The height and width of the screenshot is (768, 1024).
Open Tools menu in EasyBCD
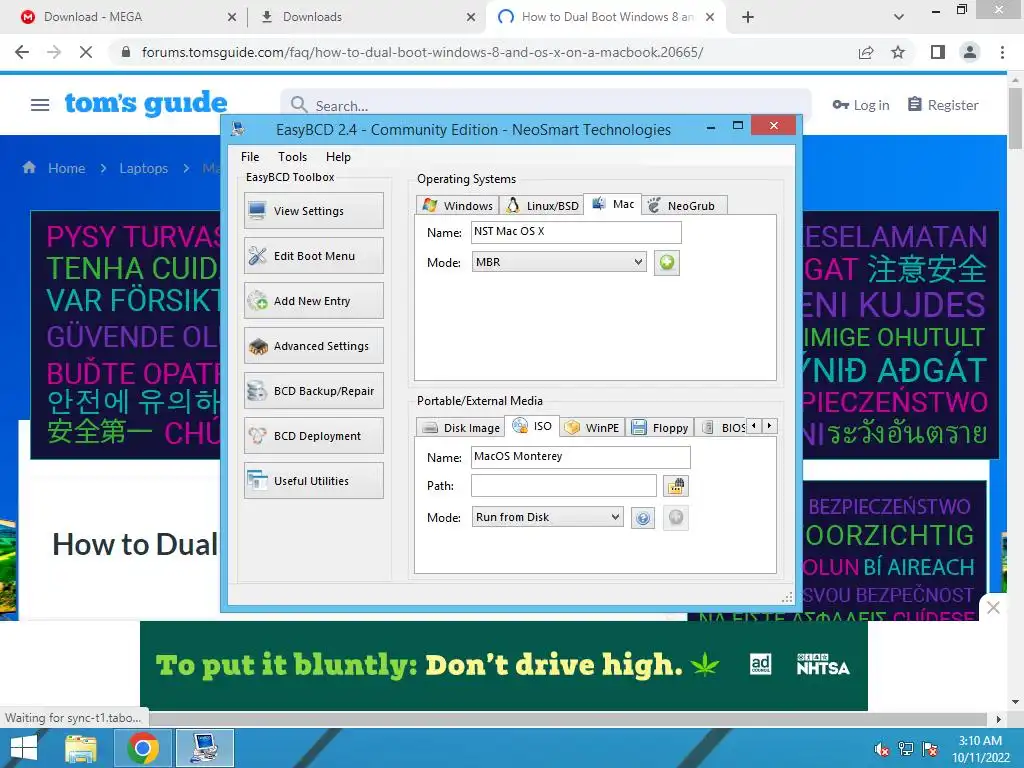tap(292, 157)
